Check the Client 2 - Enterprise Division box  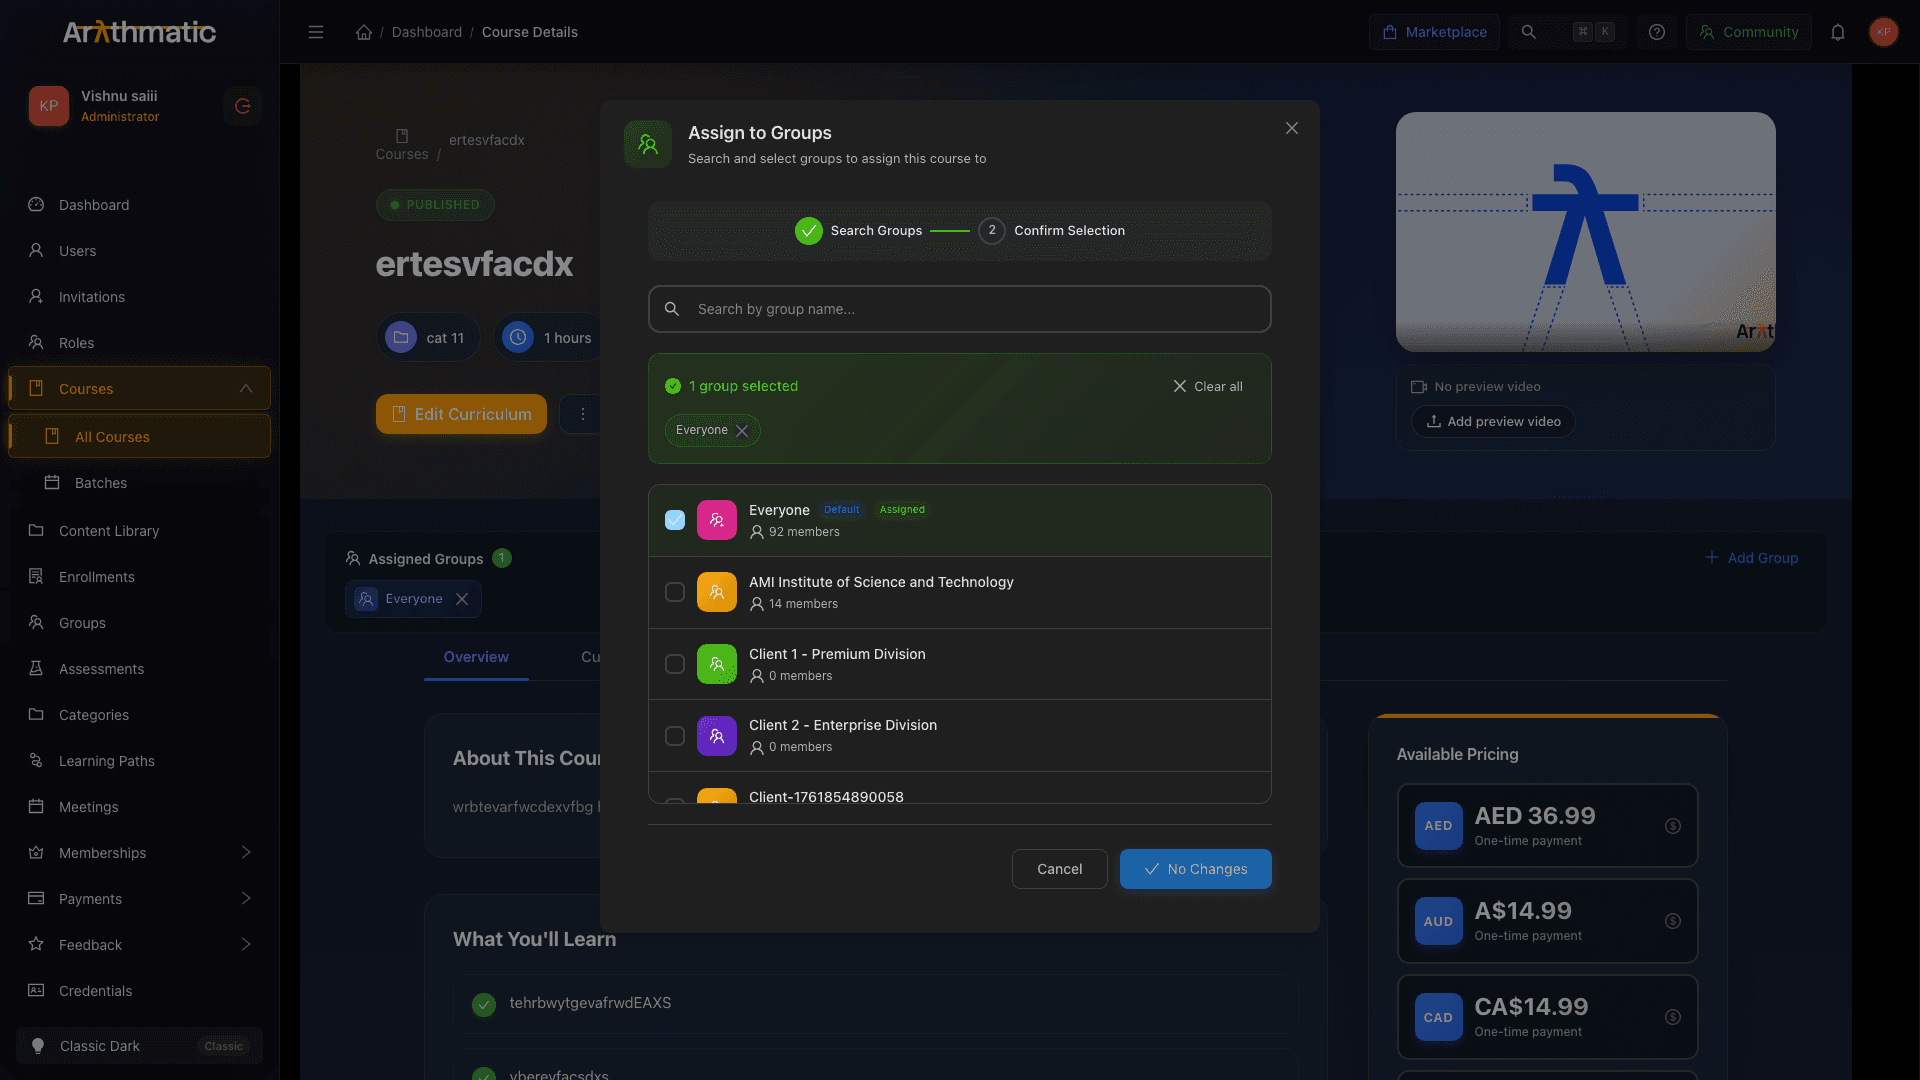pyautogui.click(x=675, y=736)
